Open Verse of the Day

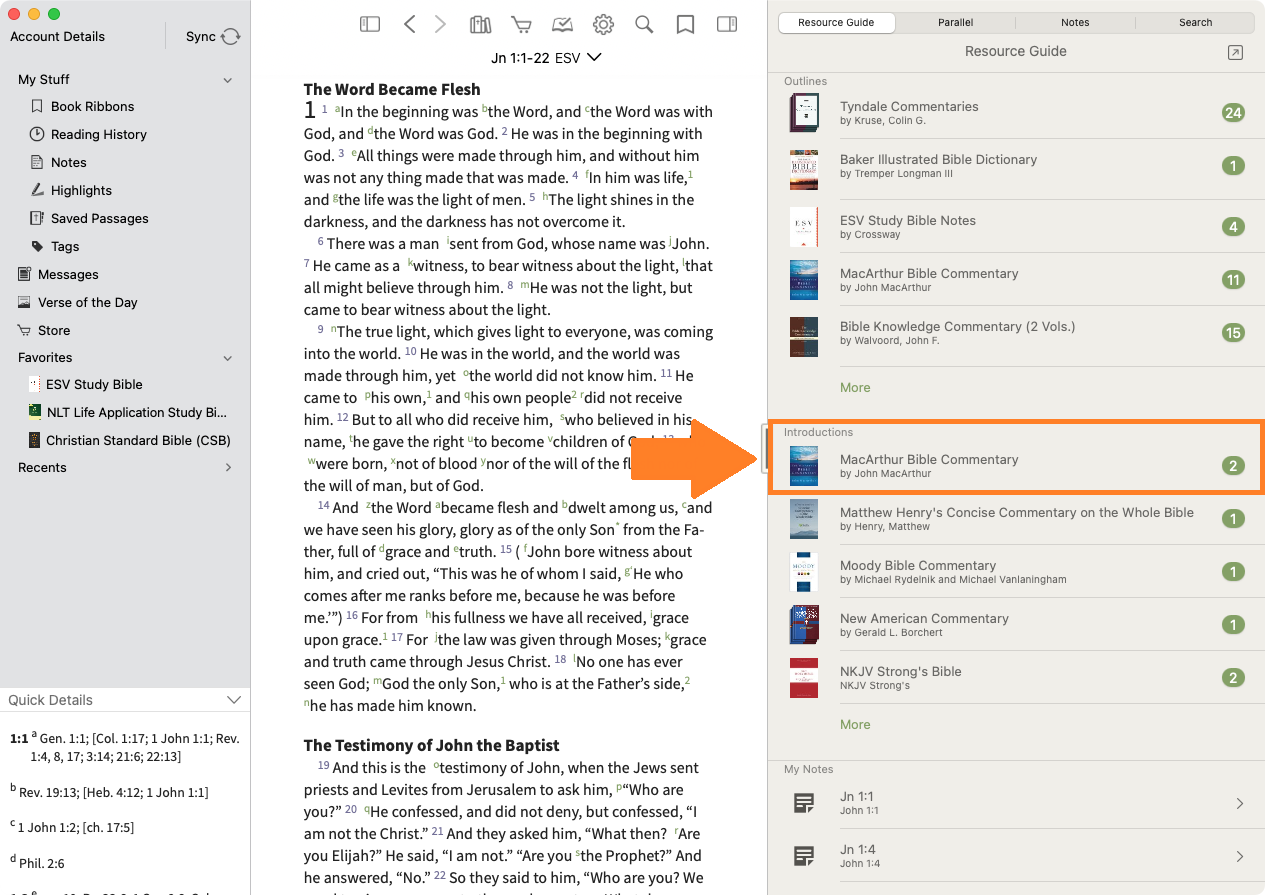click(x=87, y=302)
